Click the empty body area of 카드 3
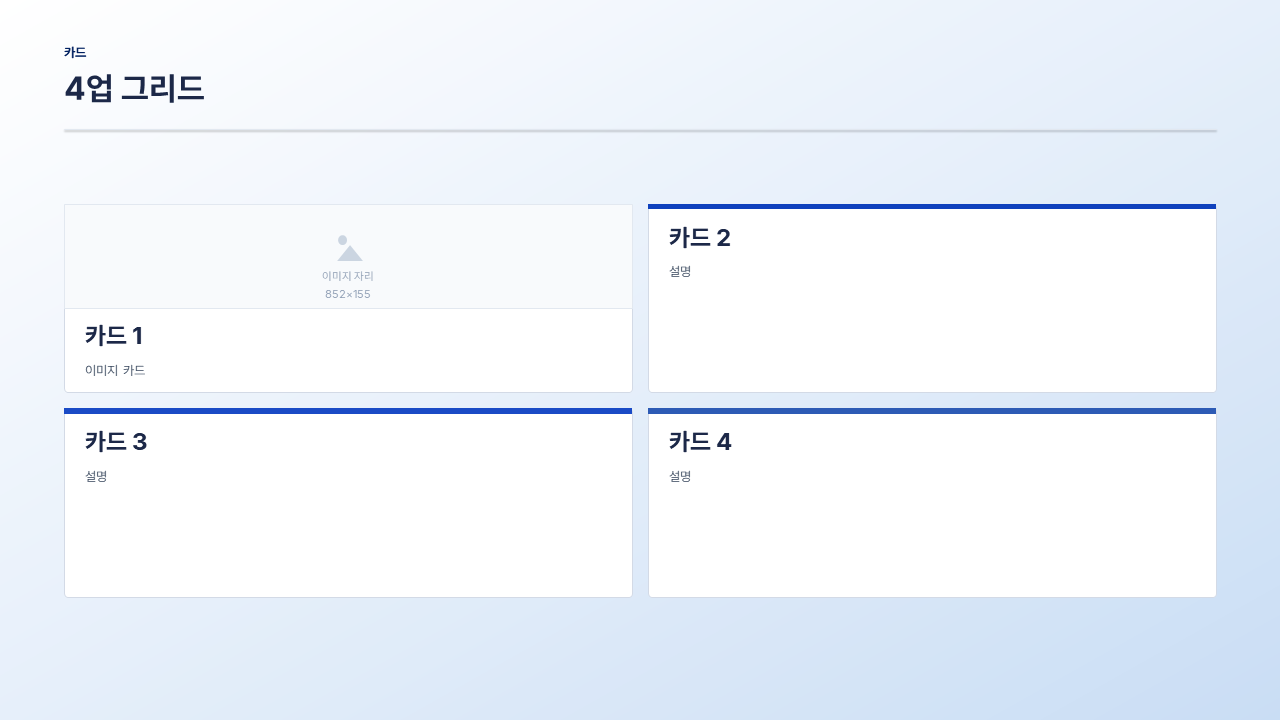Viewport: 1280px width, 720px height. tap(348, 540)
